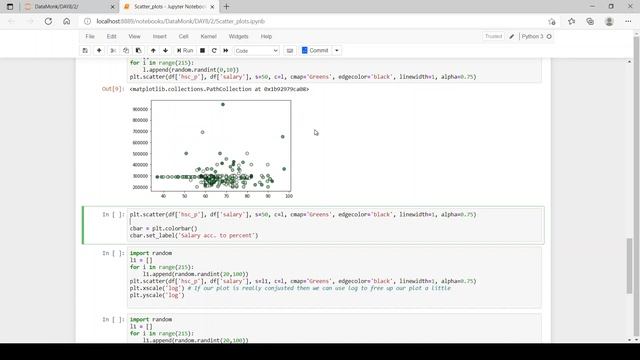Click the notebook scroll up arrow
Image resolution: width=640 pixels, height=360 pixels.
[629, 62]
